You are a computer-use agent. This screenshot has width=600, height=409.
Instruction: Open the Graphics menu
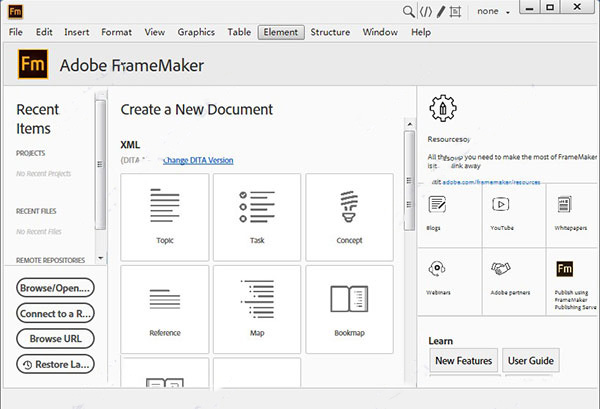click(x=196, y=32)
